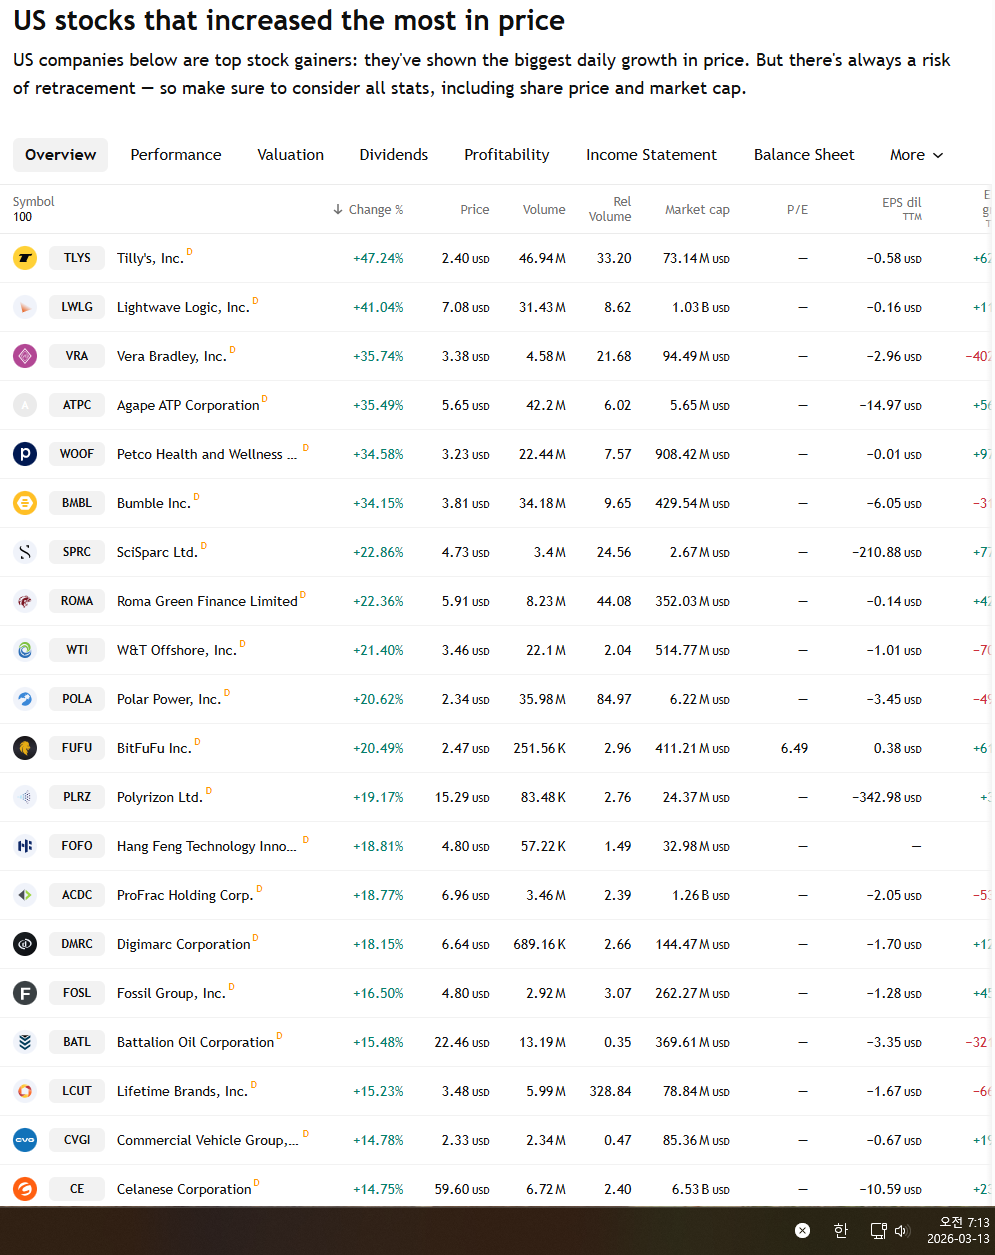Sort by the Price column header
This screenshot has height=1255, width=995.
[x=475, y=209]
